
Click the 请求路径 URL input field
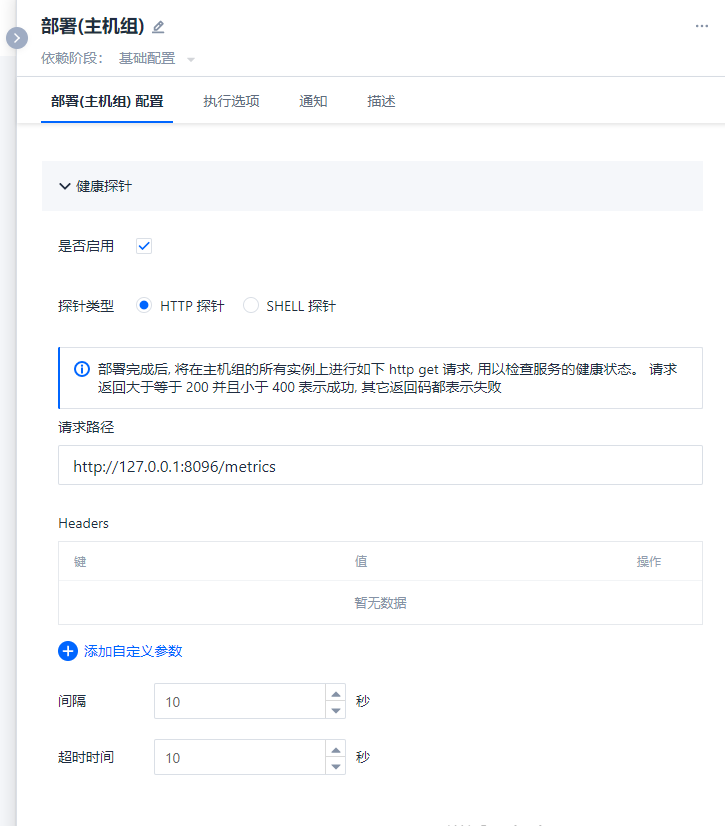380,466
